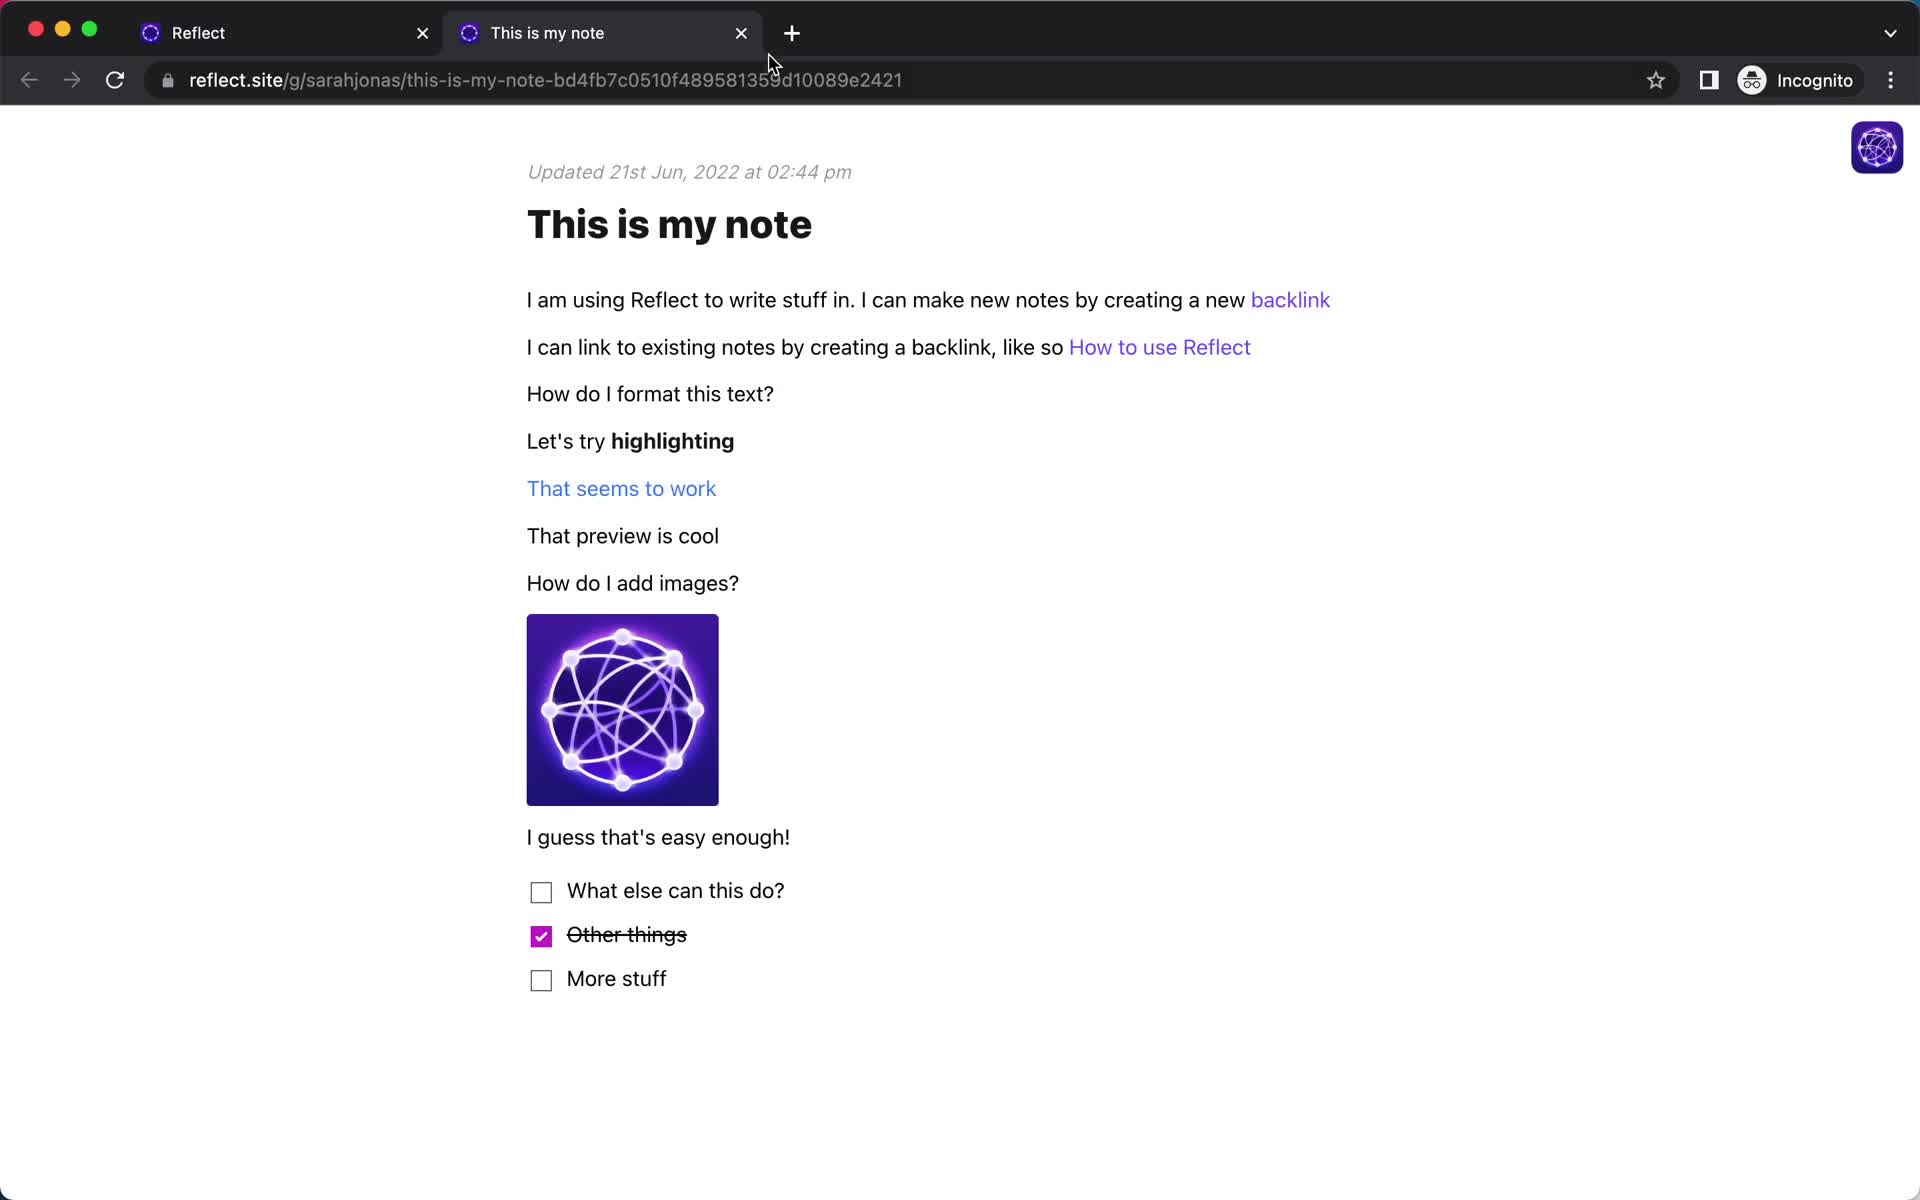
Task: Click the incognito user profile icon
Action: [x=1751, y=80]
